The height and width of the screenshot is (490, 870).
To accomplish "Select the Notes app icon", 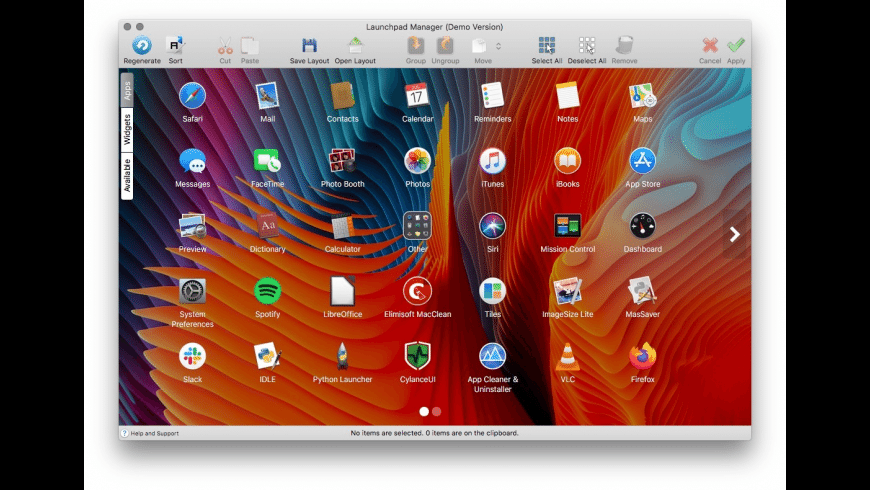I will pos(568,95).
